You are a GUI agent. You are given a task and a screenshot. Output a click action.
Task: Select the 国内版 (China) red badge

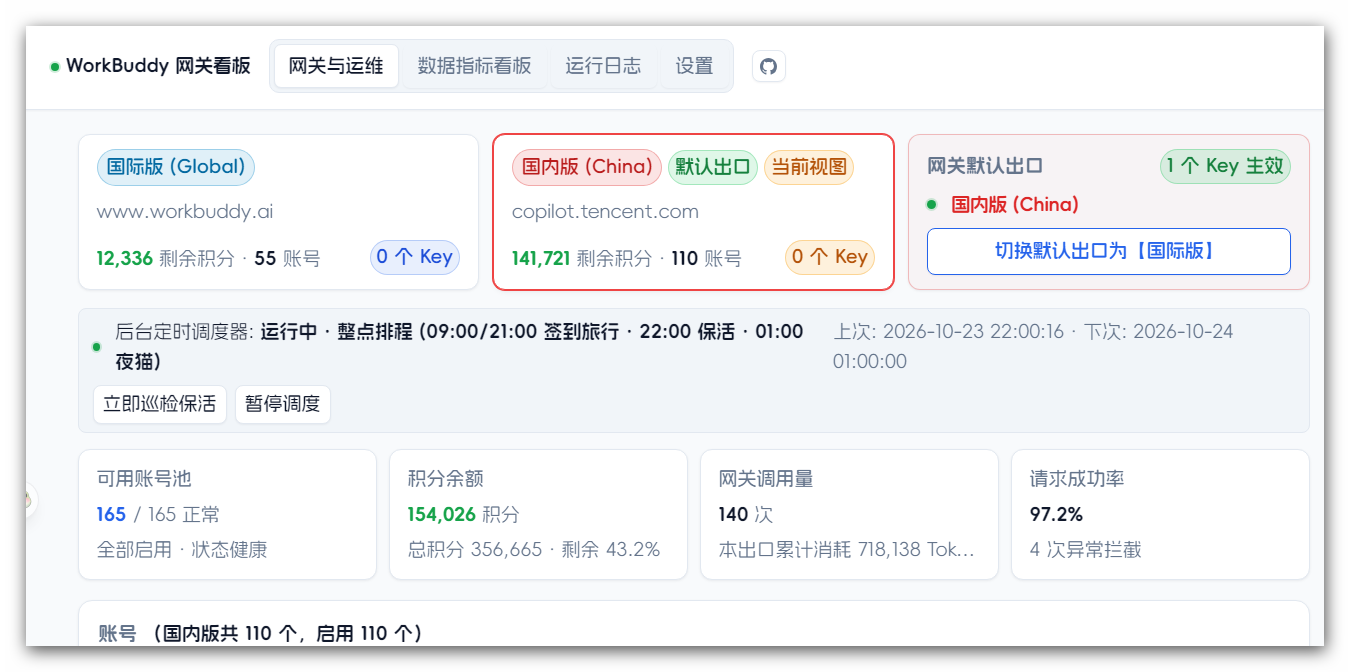click(587, 167)
